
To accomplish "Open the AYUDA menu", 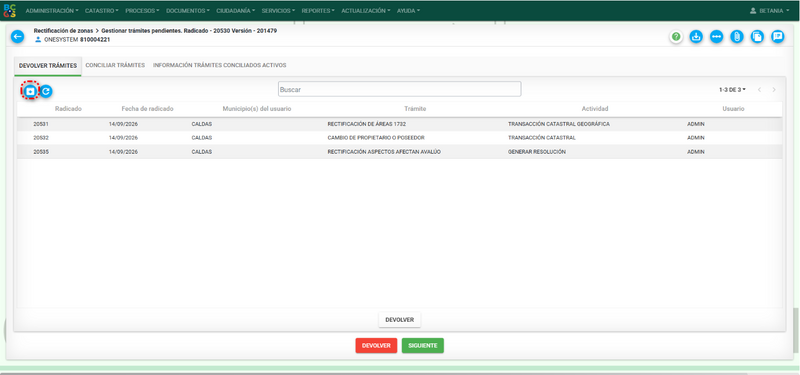I will pos(409,11).
